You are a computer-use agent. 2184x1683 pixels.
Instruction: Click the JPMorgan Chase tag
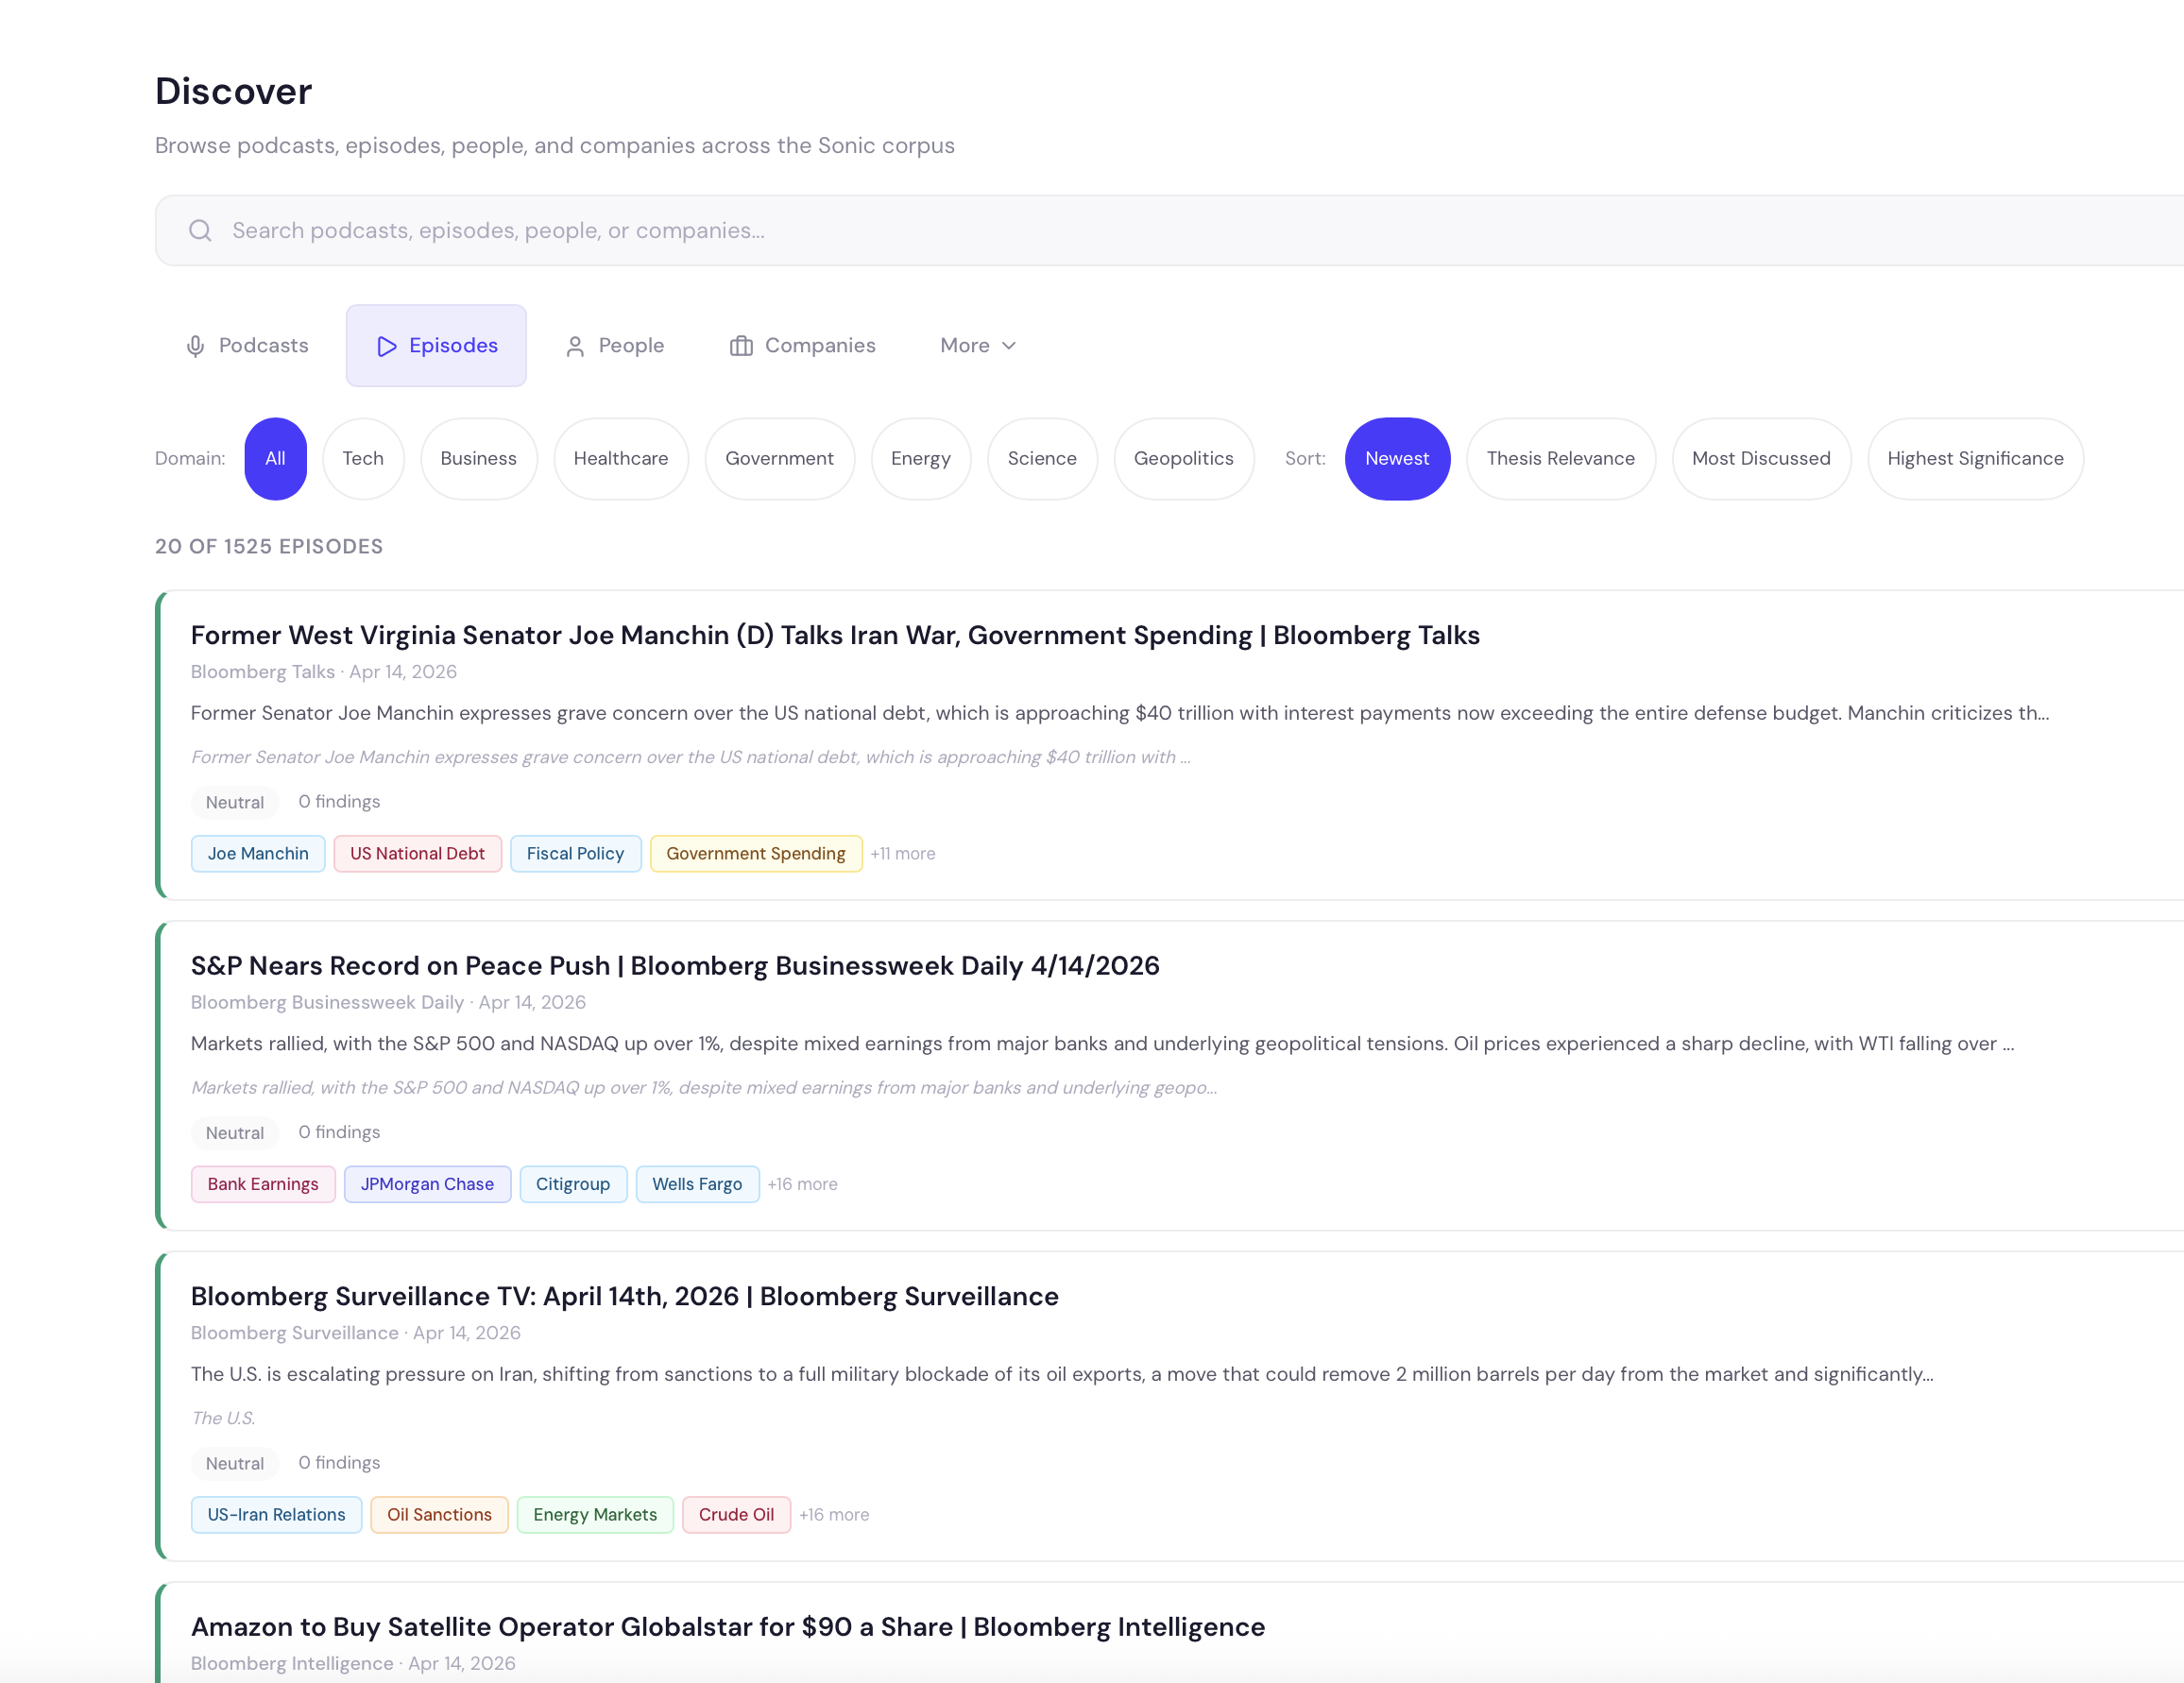click(427, 1185)
